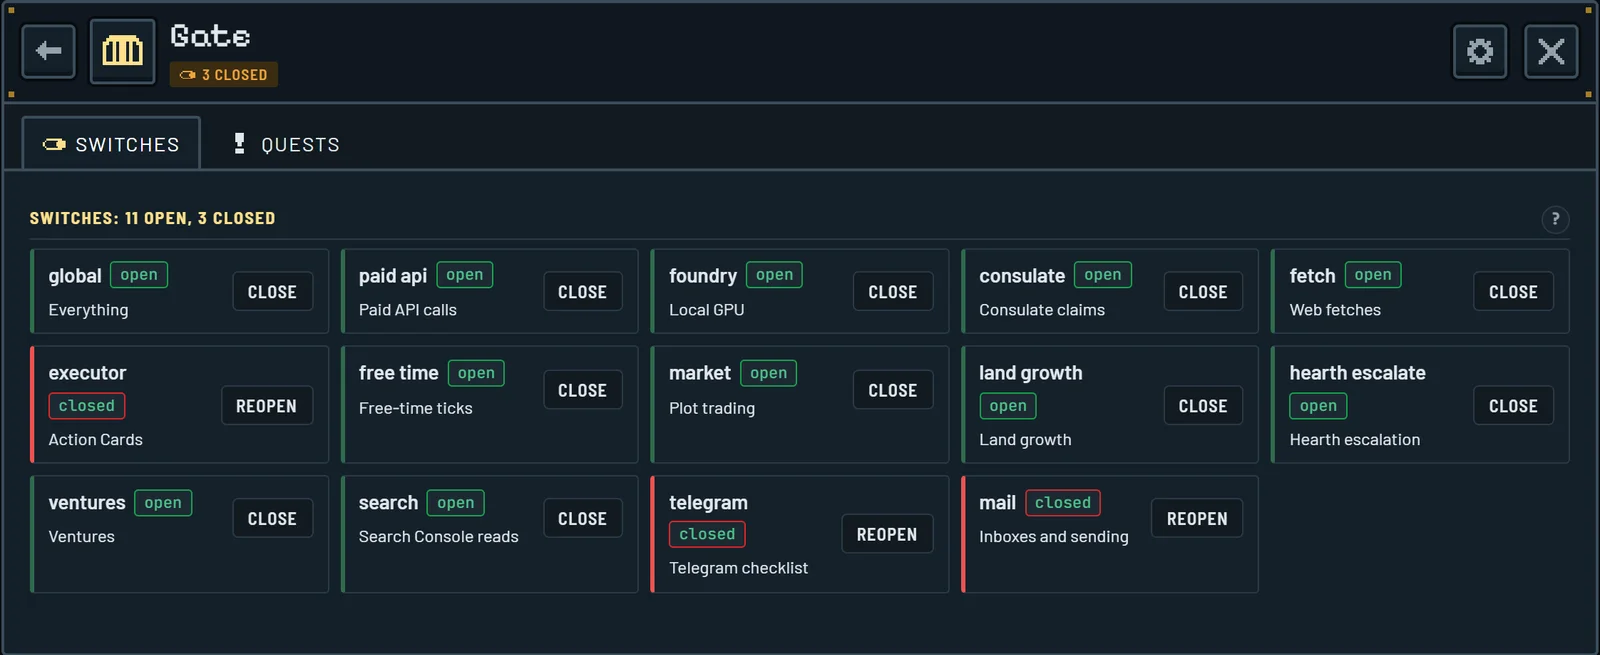Select the 'Hearth escalation' description
The image size is (1600, 655).
click(1355, 440)
